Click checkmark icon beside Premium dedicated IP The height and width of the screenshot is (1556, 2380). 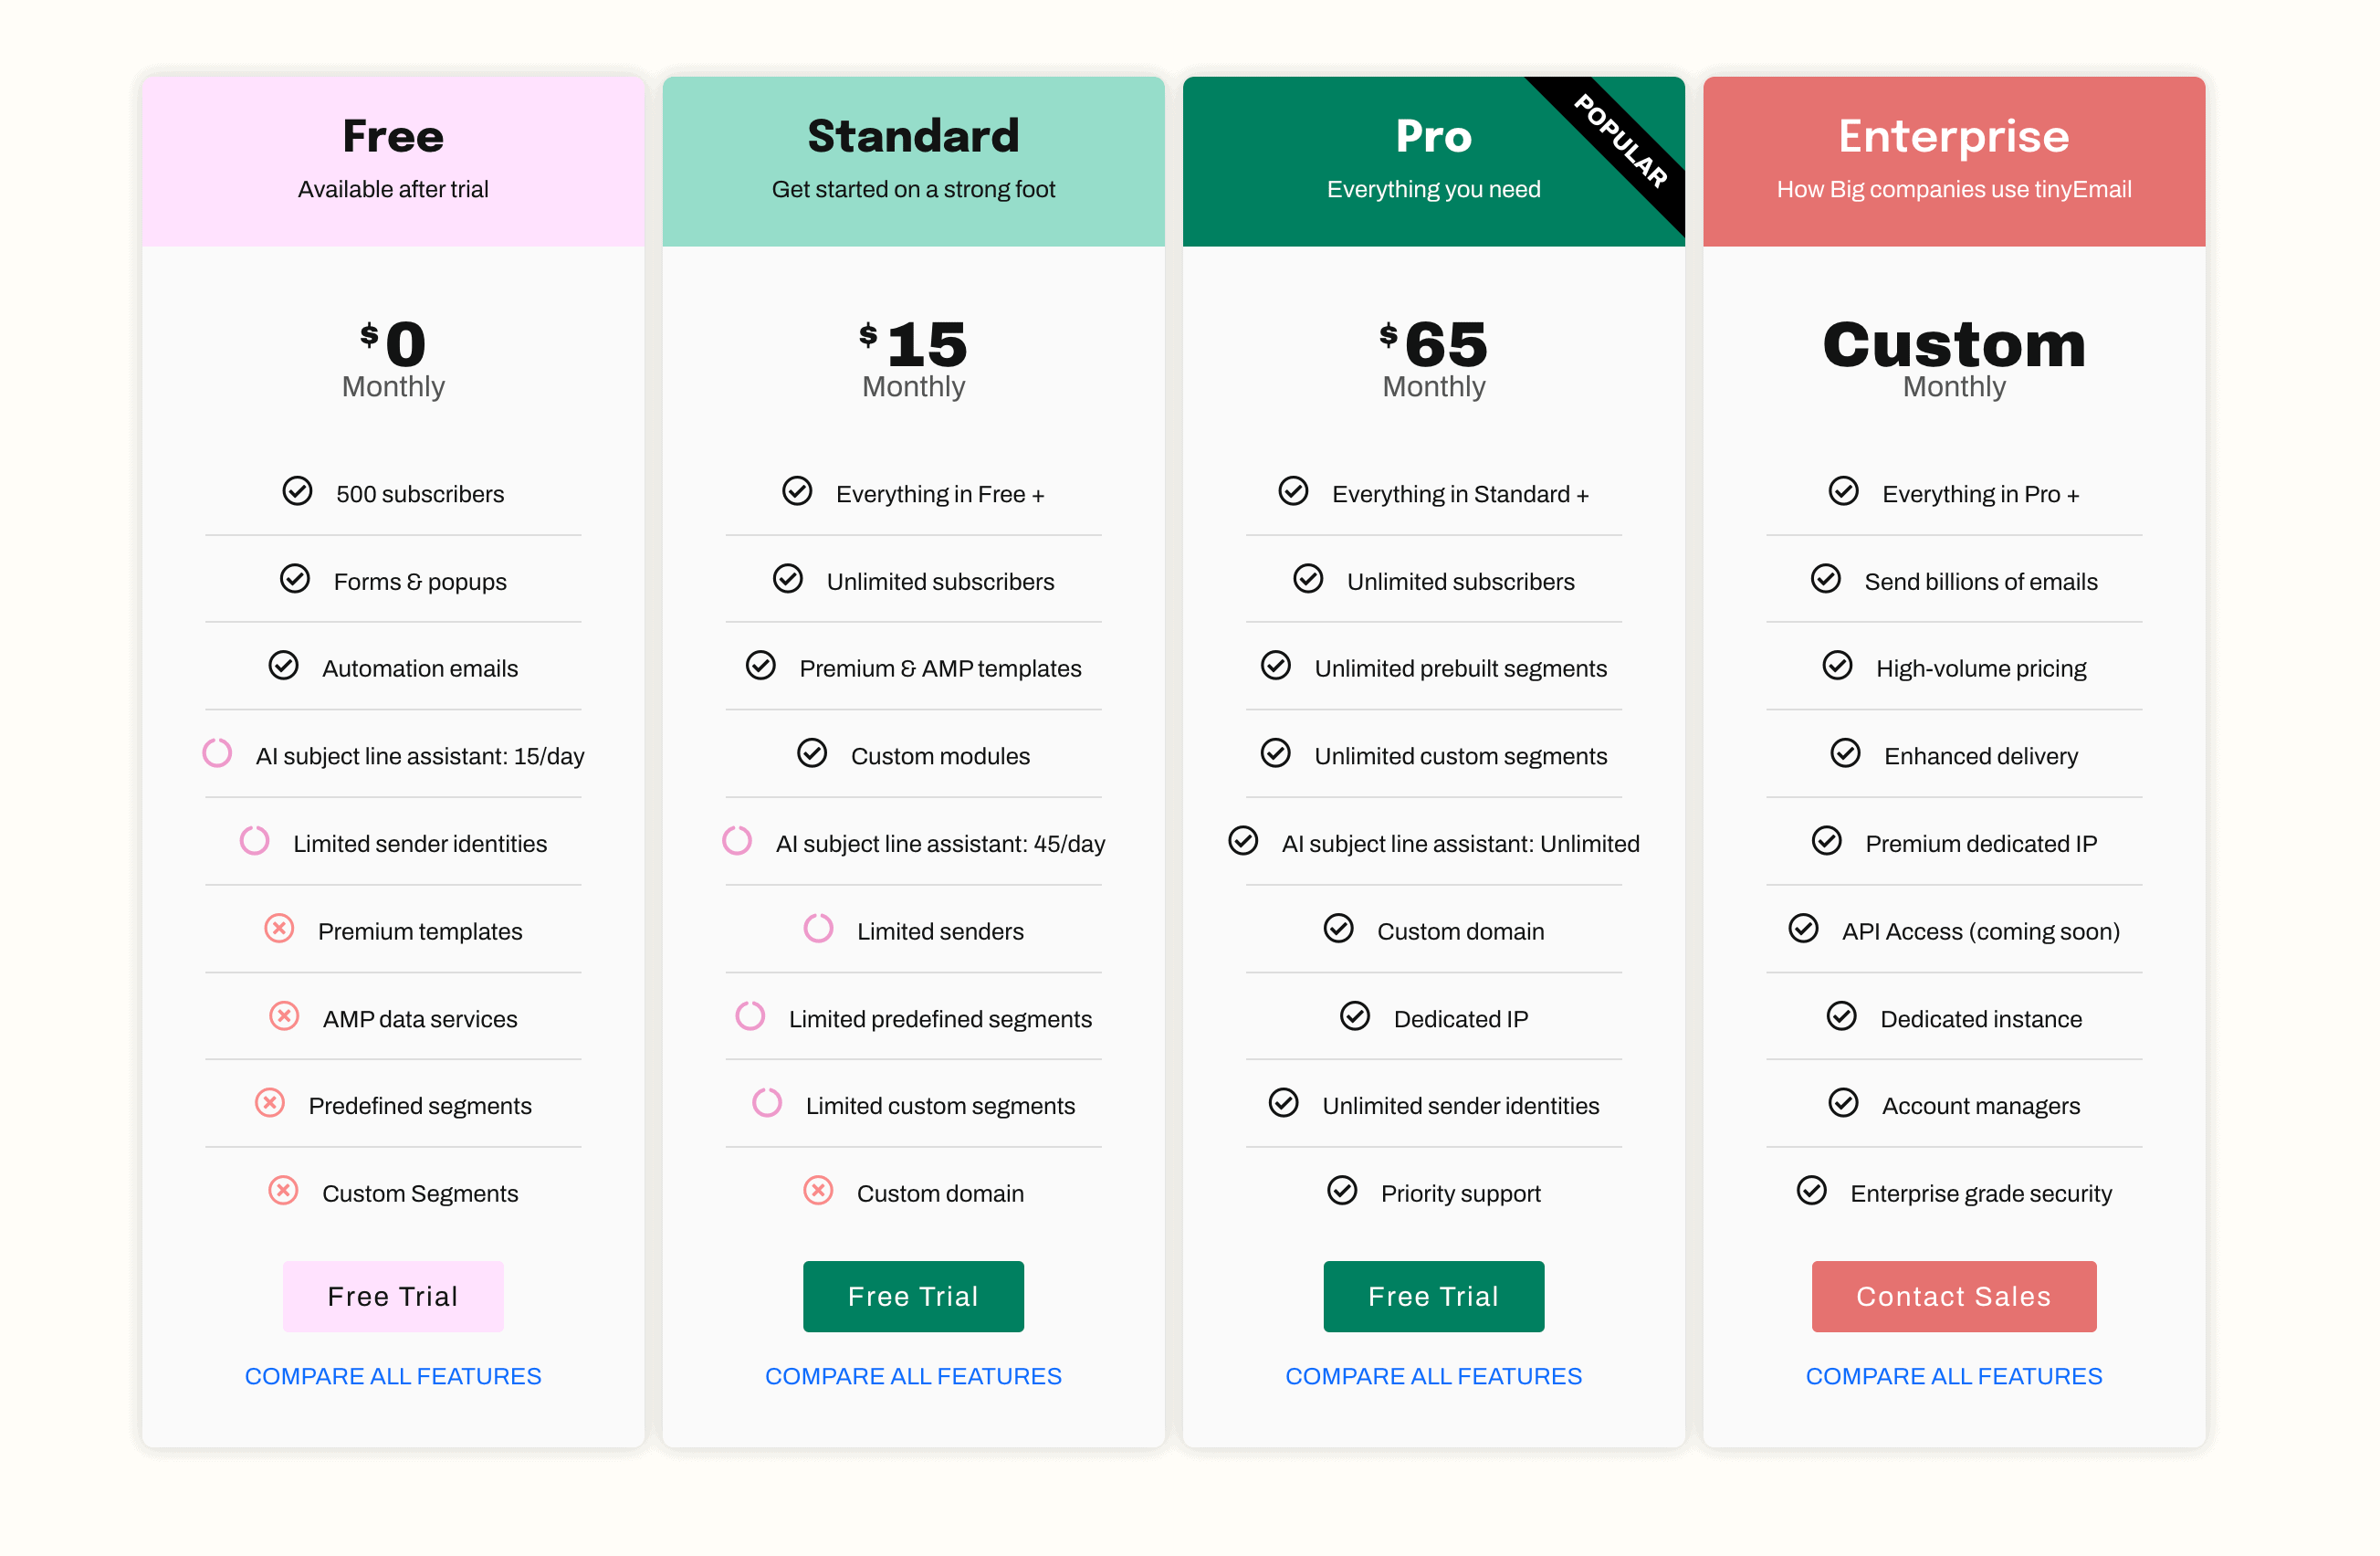point(1826,841)
